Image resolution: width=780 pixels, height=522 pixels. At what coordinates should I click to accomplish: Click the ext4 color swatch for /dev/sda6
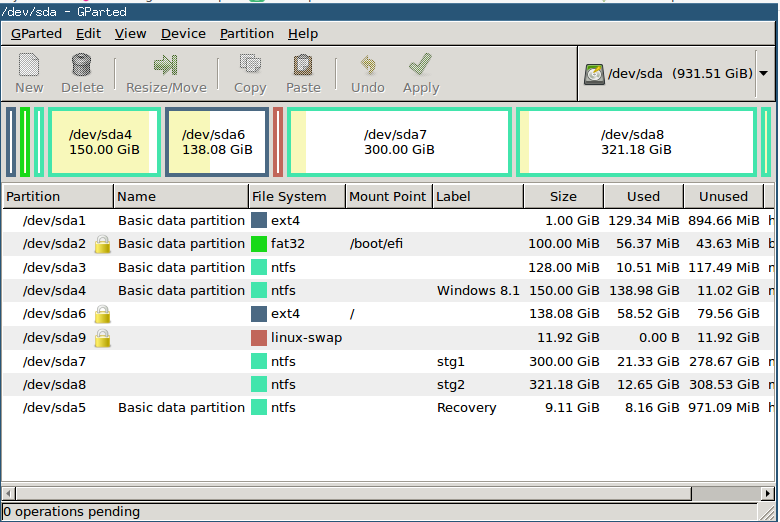pos(259,314)
